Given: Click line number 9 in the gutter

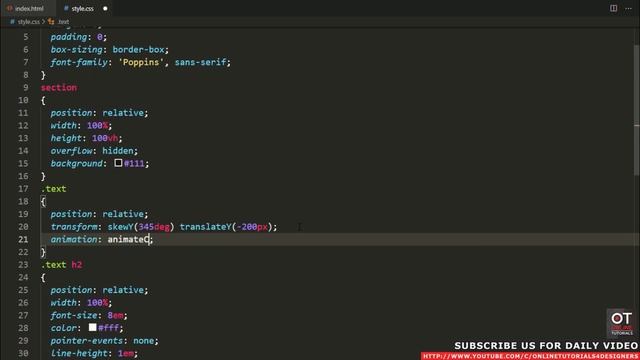Looking at the screenshot, I should pos(26,87).
